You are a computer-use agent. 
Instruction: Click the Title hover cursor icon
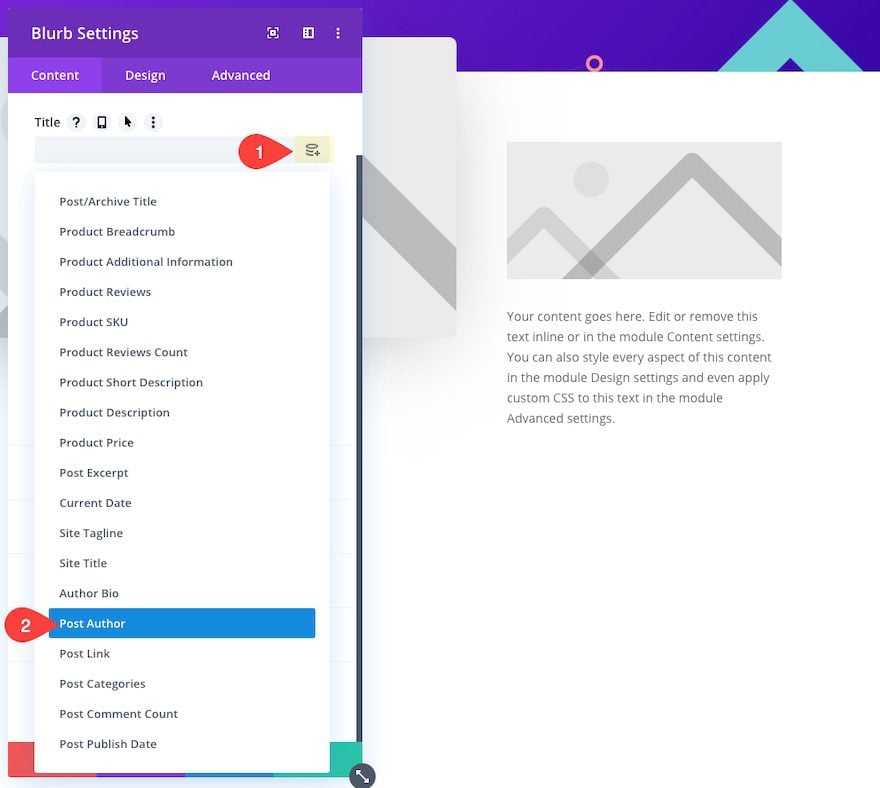click(128, 122)
